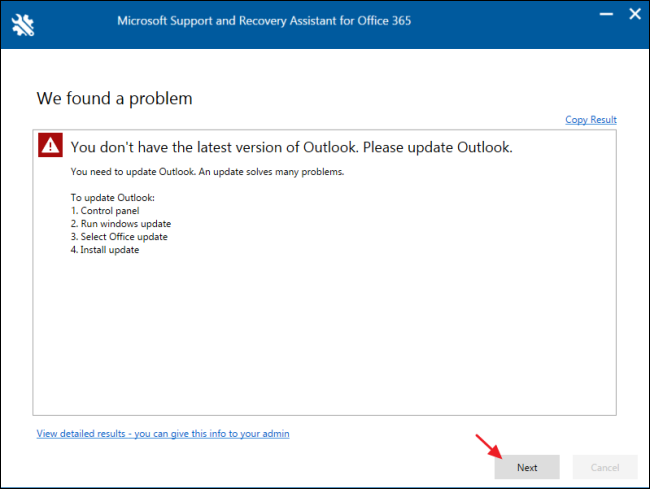Click the "We found a problem" heading
650x489 pixels.
[x=114, y=98]
